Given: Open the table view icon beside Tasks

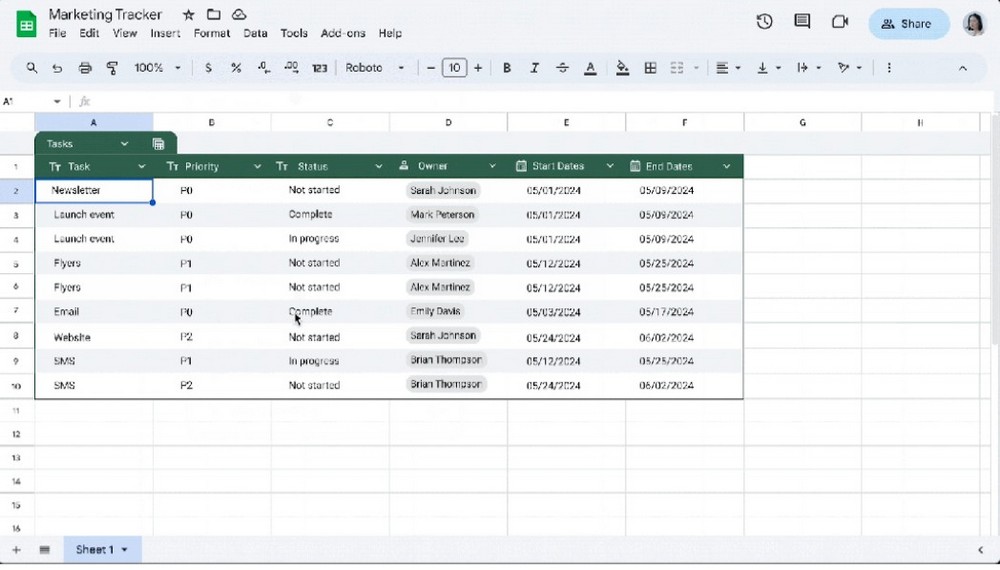Looking at the screenshot, I should [158, 144].
